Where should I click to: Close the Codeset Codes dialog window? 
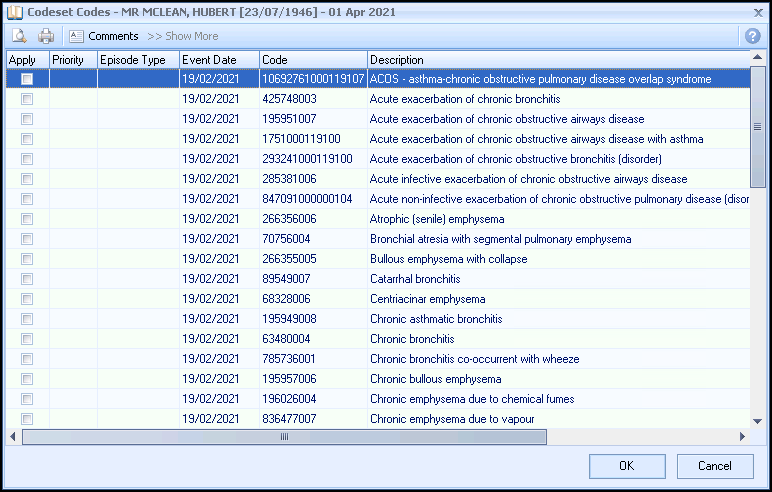pos(756,12)
